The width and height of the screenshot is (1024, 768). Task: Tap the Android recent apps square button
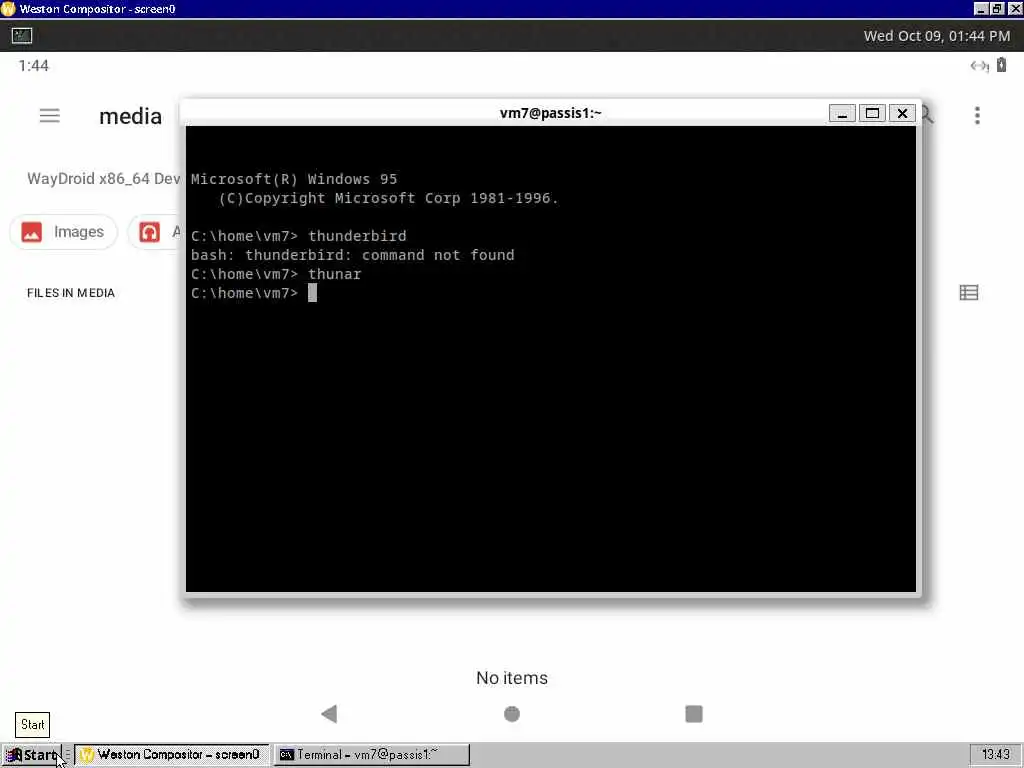[694, 714]
